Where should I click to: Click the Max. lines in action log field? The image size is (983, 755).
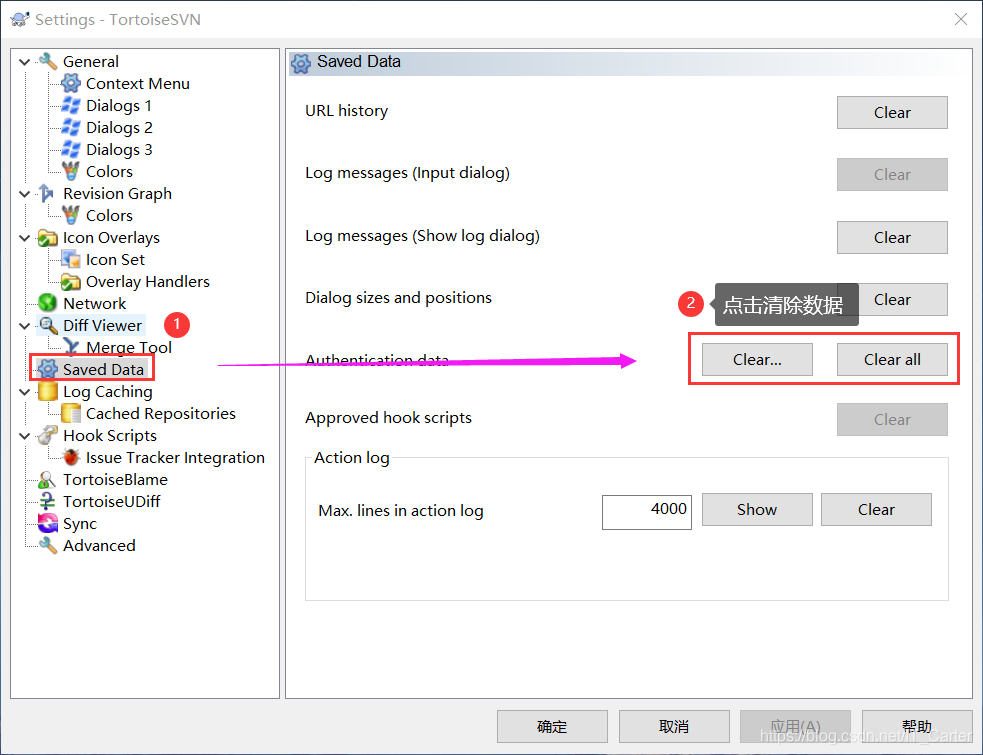[647, 512]
